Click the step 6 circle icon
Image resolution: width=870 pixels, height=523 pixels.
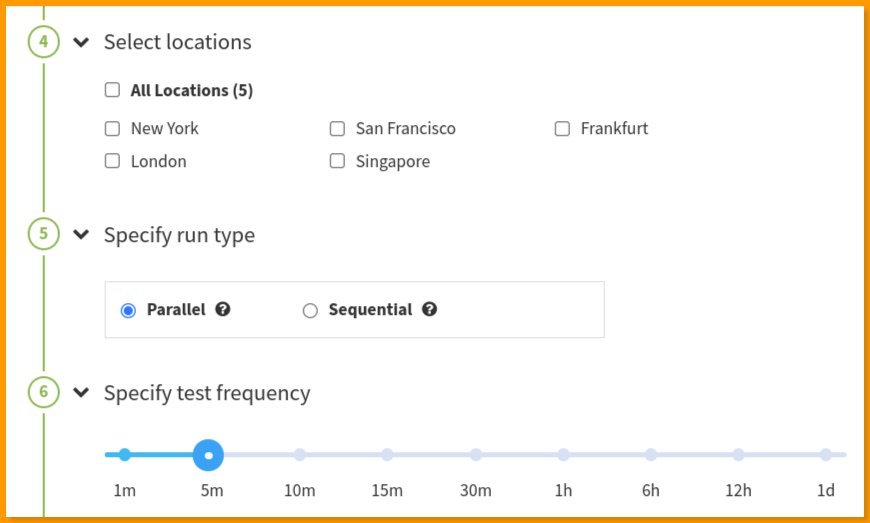point(44,392)
